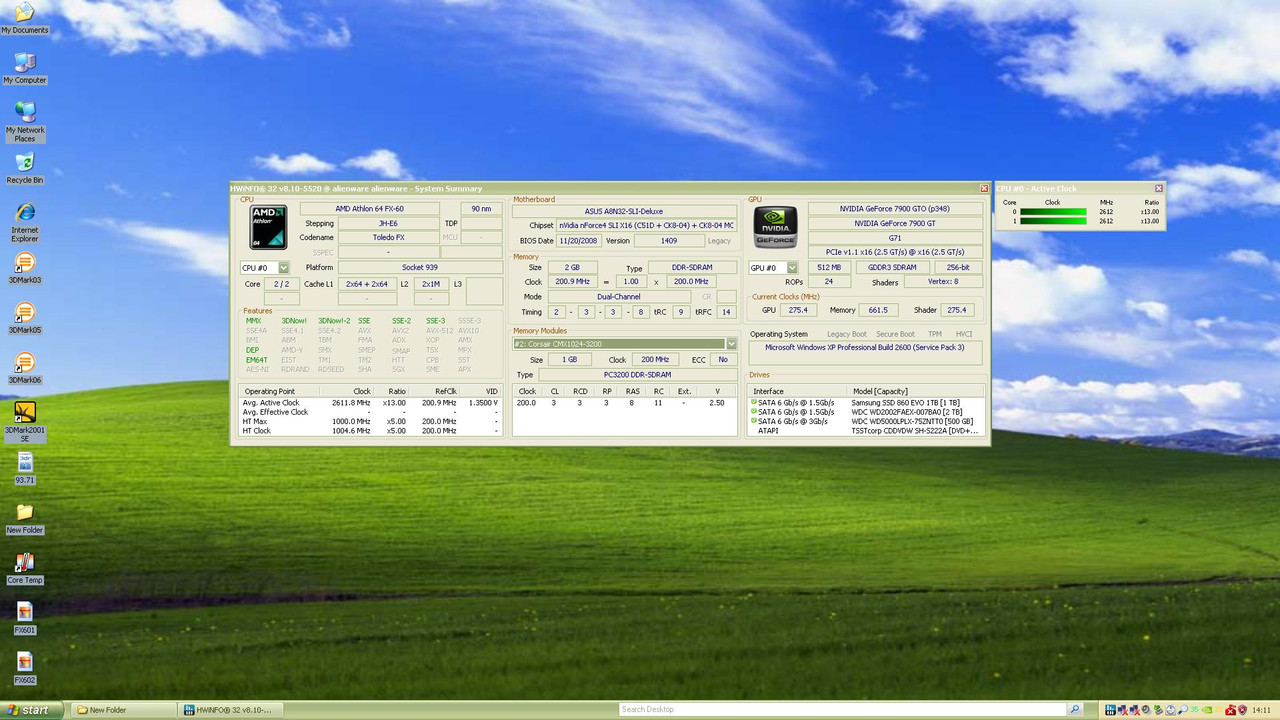Screen dimensions: 1280x720
Task: Click the GPU clock 275.4 field
Action: [798, 310]
